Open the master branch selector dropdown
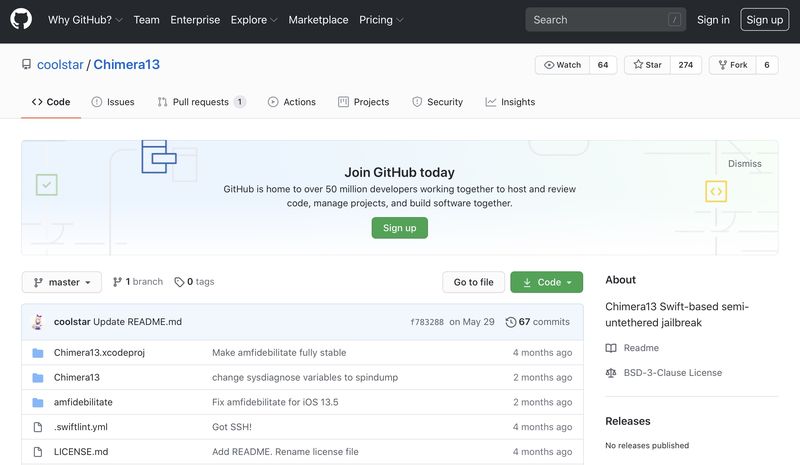Image resolution: width=800 pixels, height=465 pixels. [62, 282]
